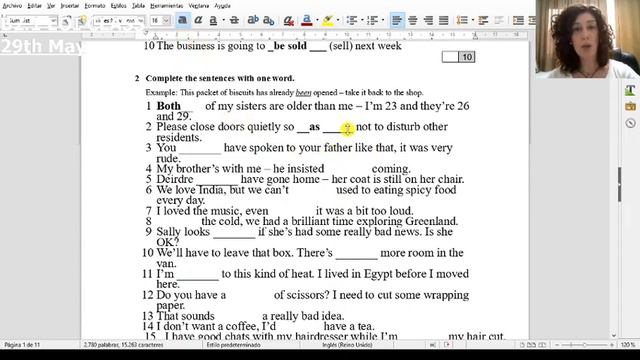Open the Insertar menu
Viewport: 640px width, 360px height.
coord(69,6)
